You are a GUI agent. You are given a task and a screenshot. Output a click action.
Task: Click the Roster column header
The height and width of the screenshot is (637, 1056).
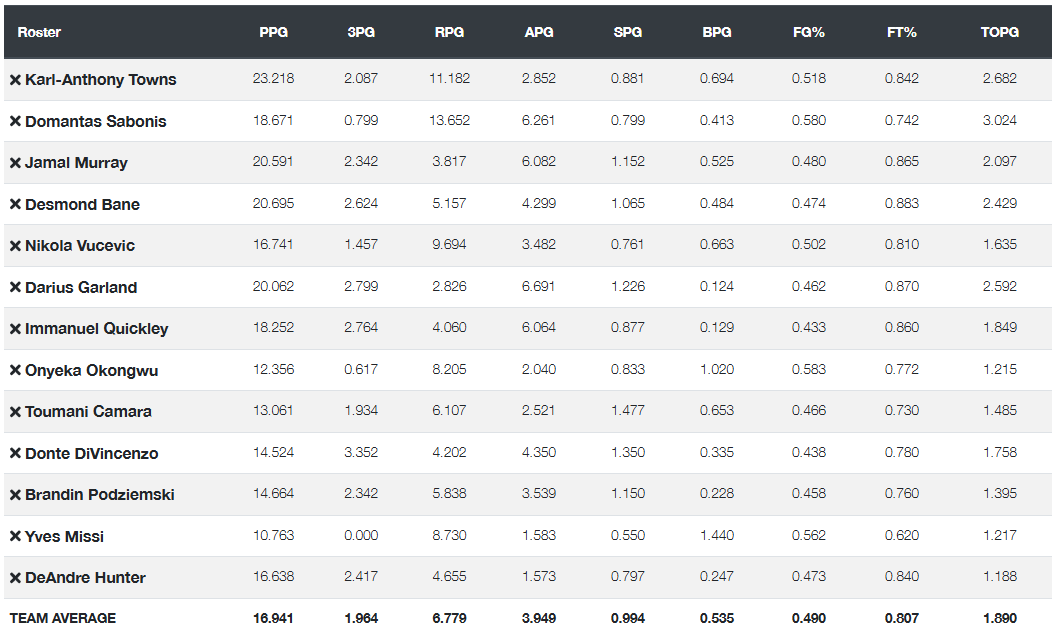[39, 32]
